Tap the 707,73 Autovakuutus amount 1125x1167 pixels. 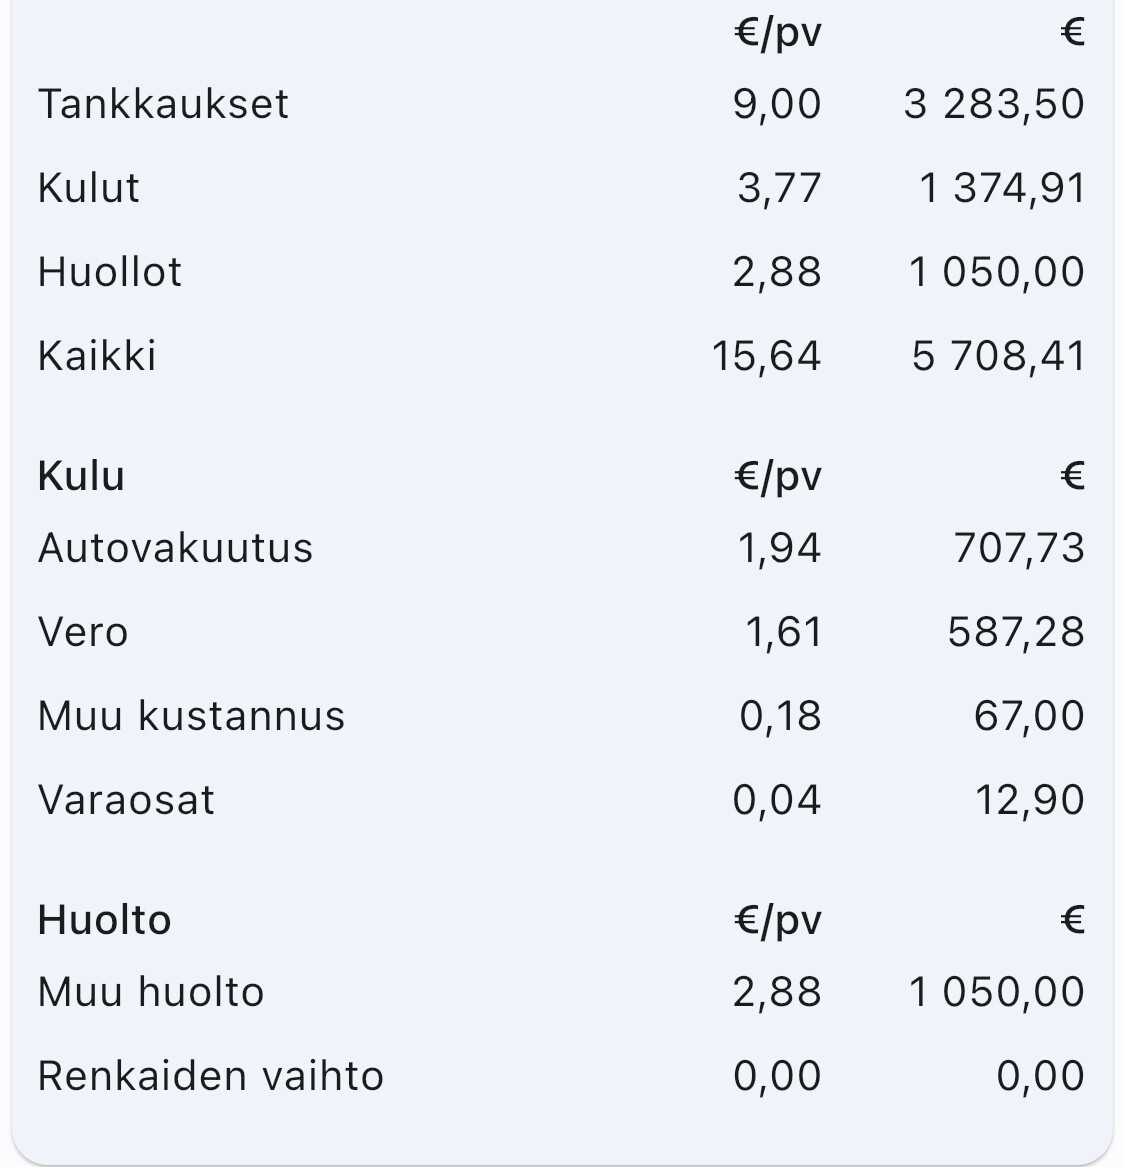[1019, 549]
